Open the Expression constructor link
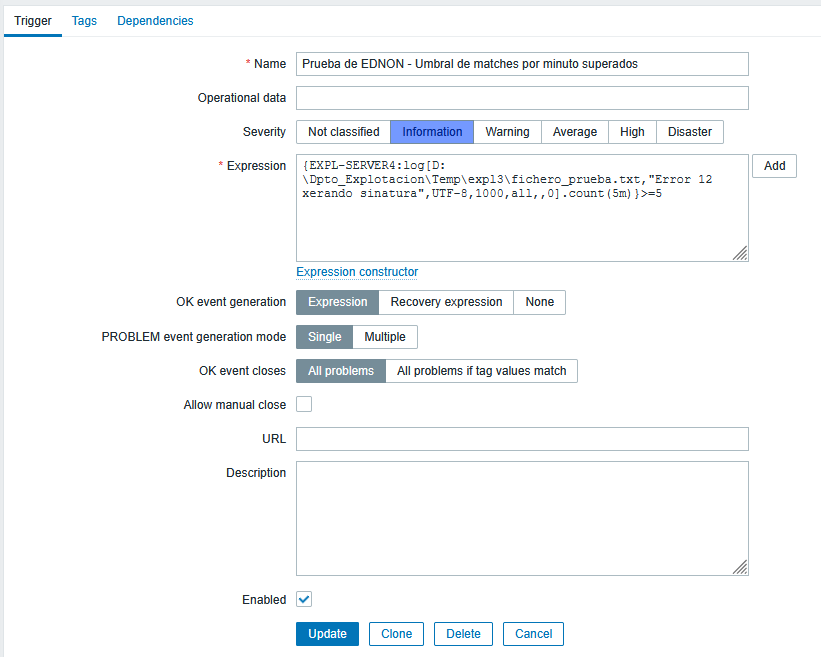Screen dimensions: 821x657 click(x=357, y=272)
